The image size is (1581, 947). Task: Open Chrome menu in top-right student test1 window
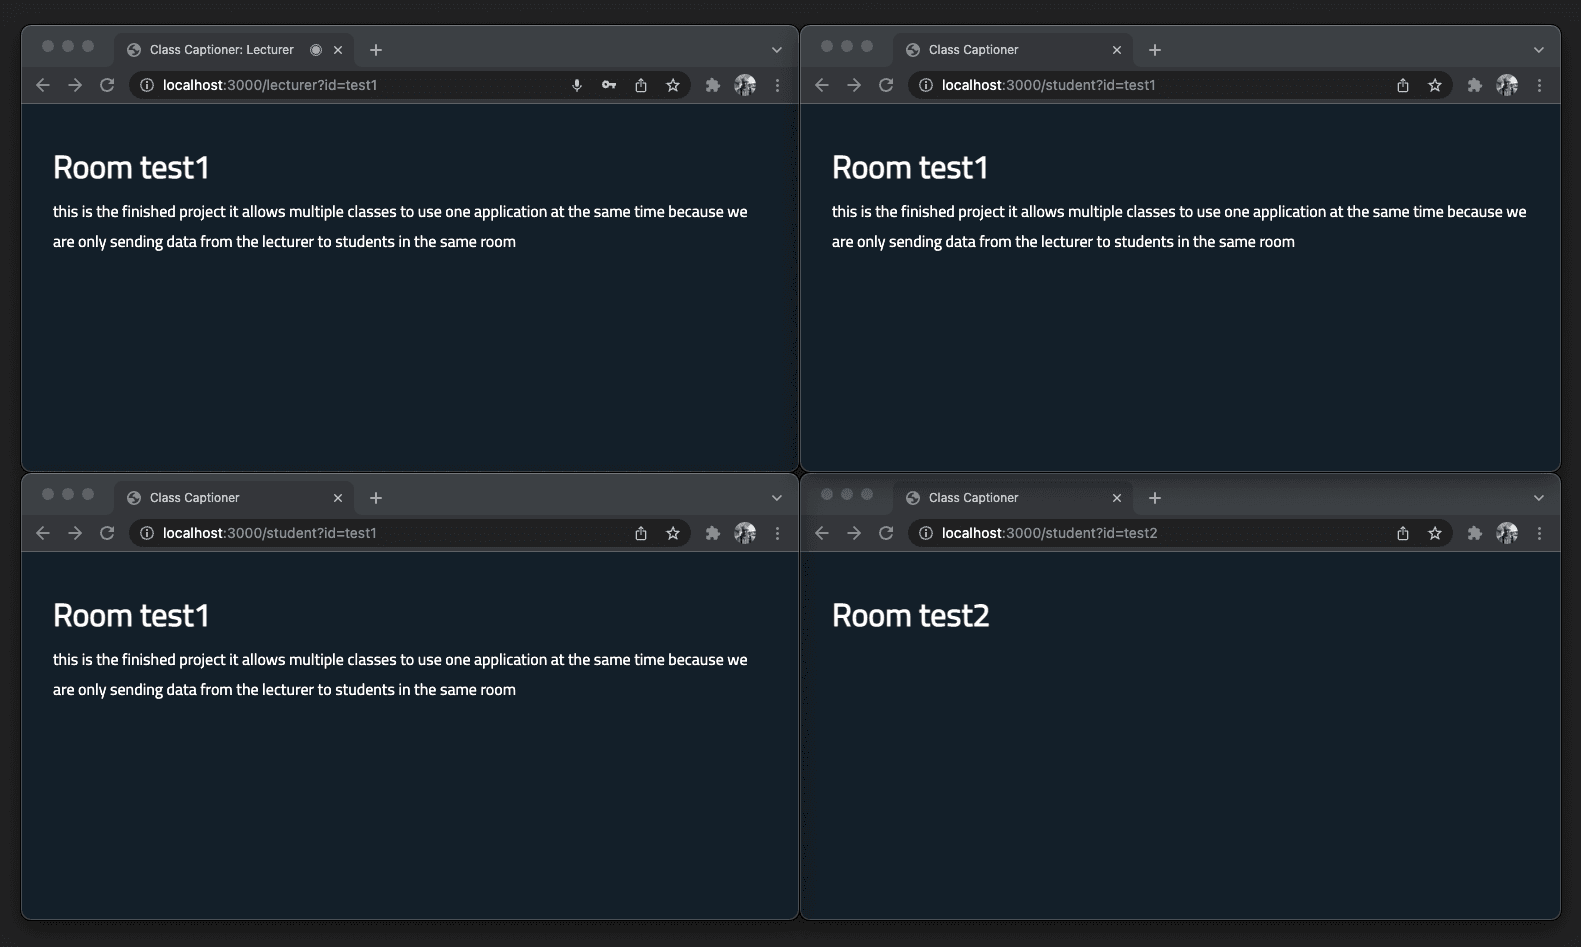coord(1539,85)
